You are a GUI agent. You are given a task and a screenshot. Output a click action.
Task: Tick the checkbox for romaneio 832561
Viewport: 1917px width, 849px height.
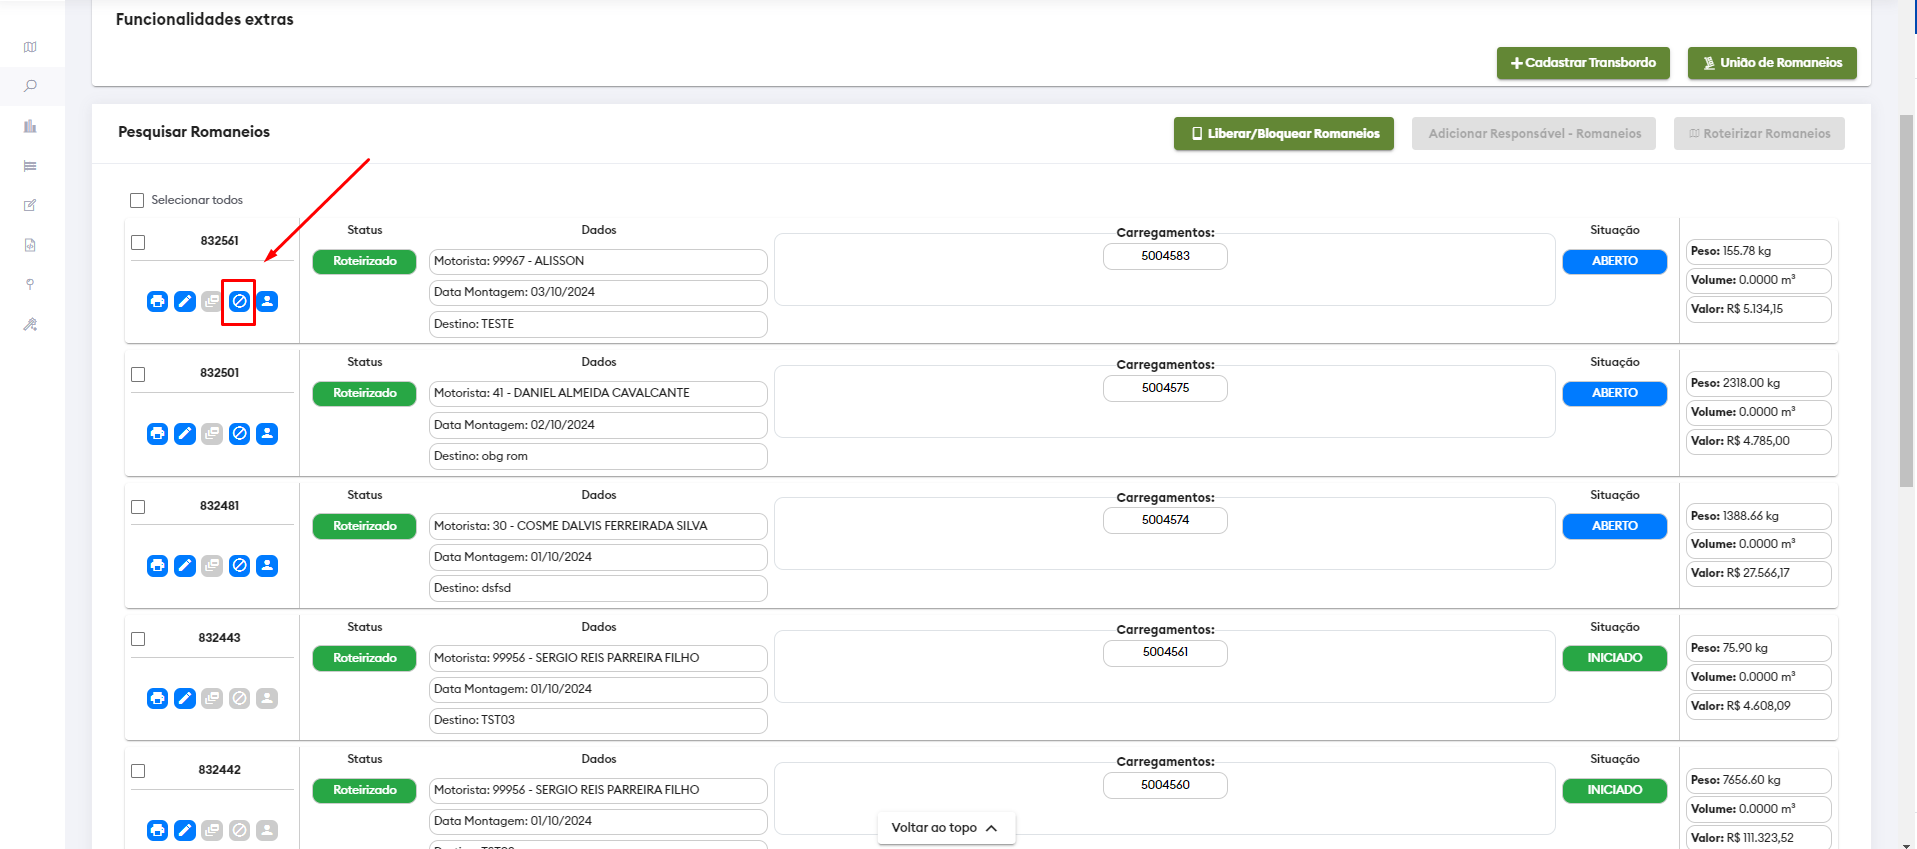click(x=138, y=242)
